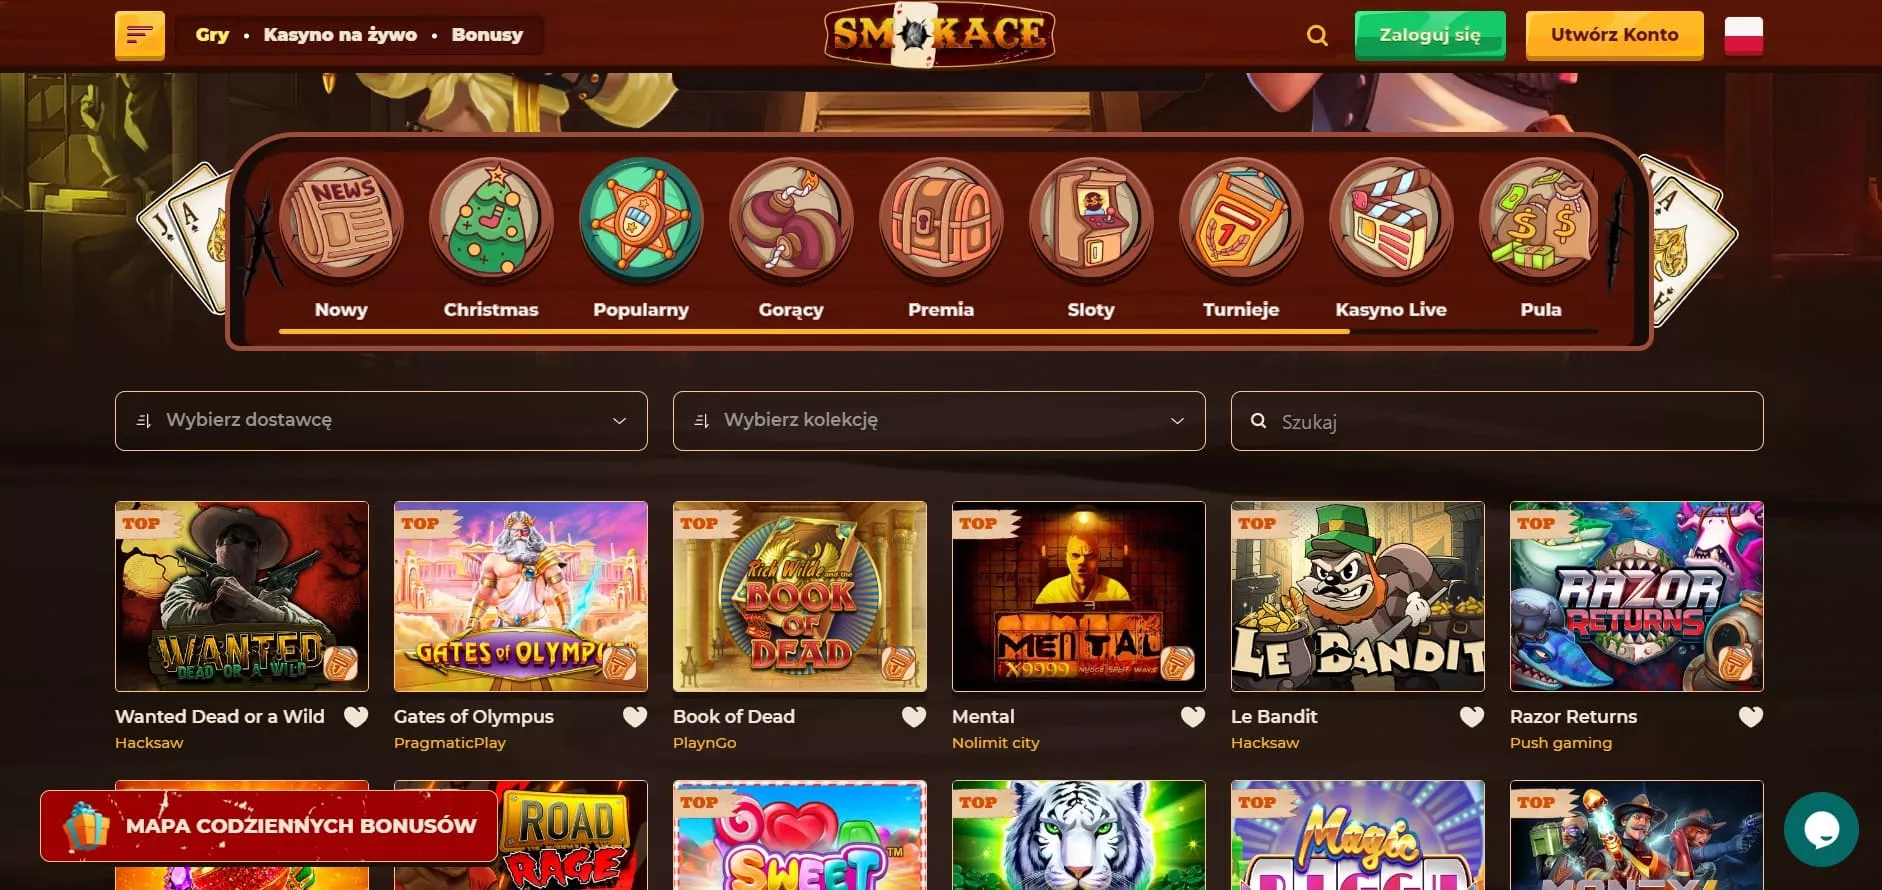Select the Christmas tree category icon

pos(491,220)
